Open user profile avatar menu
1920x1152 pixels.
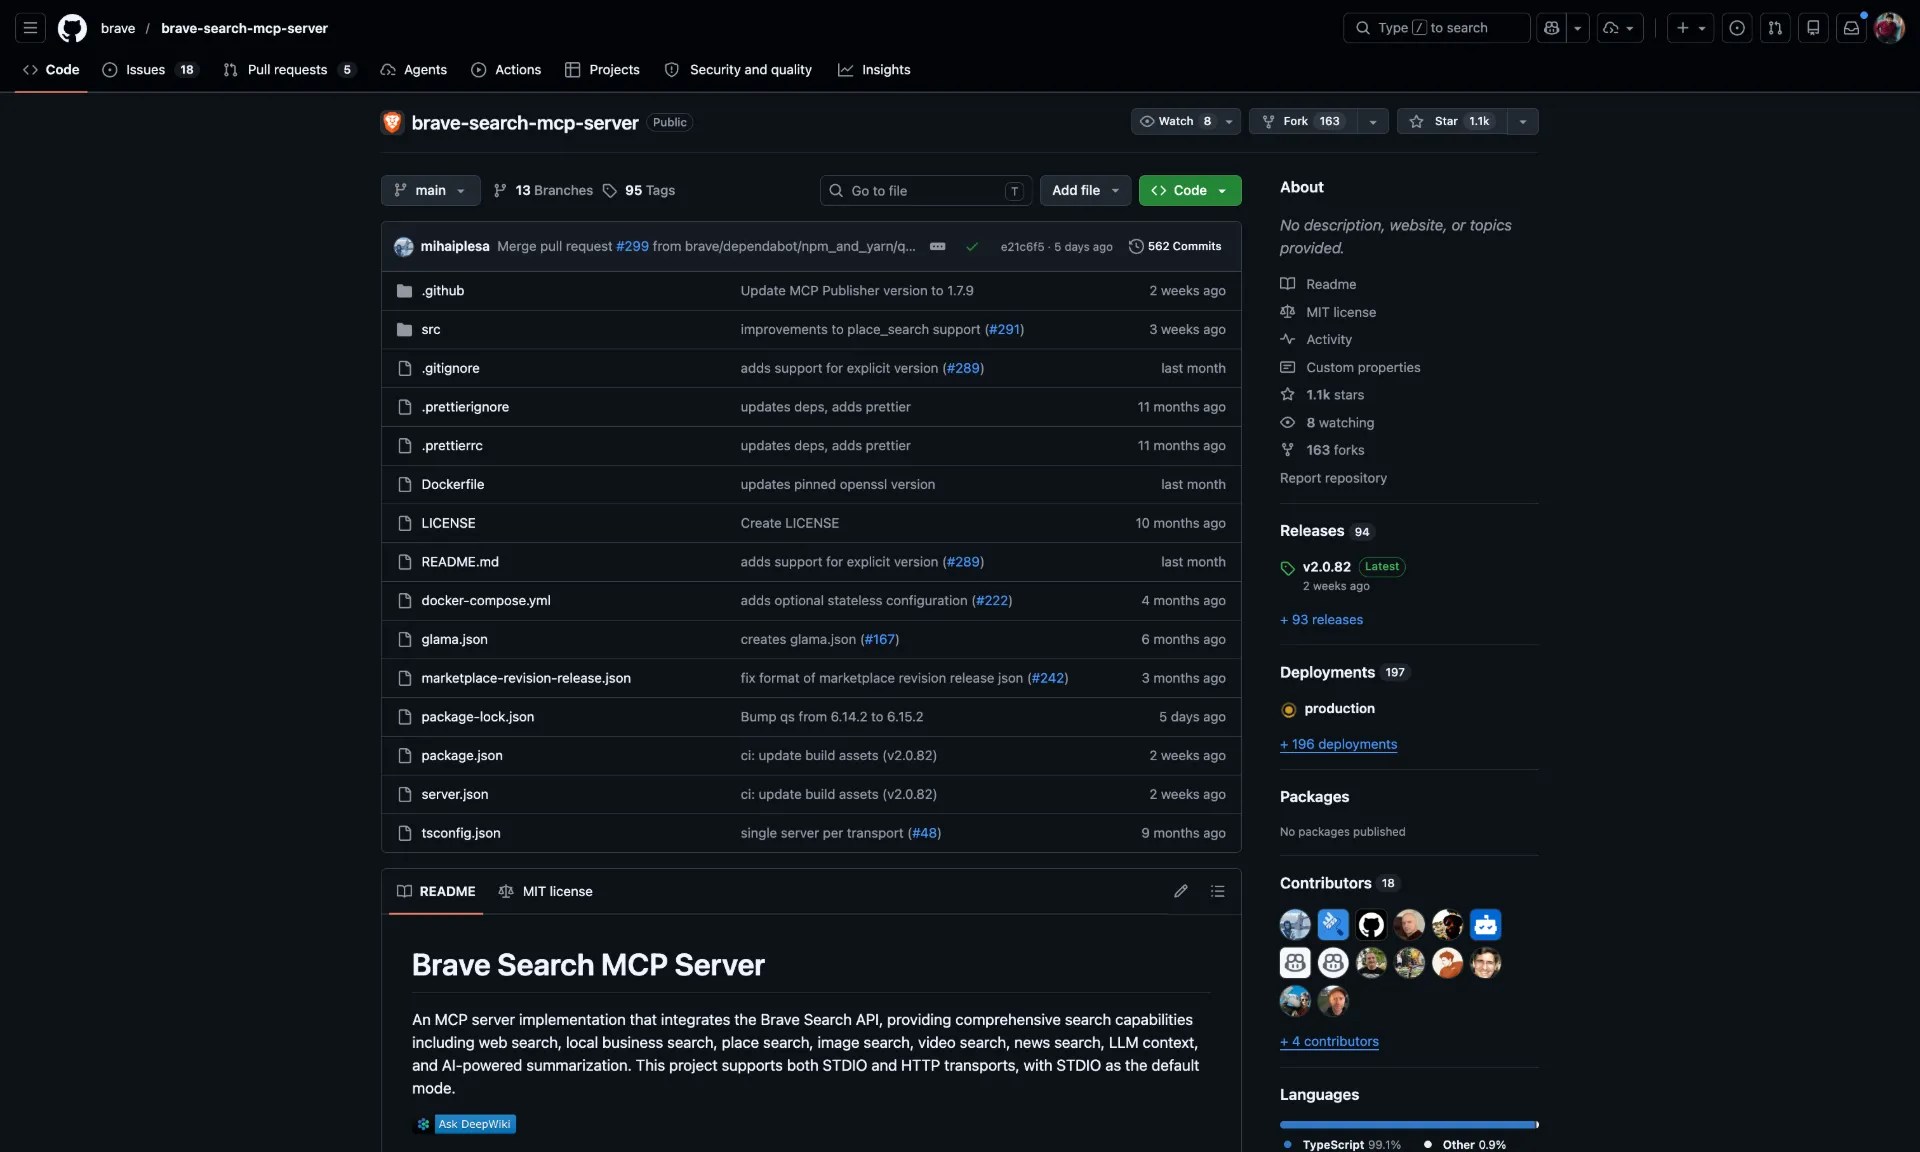pos(1889,28)
